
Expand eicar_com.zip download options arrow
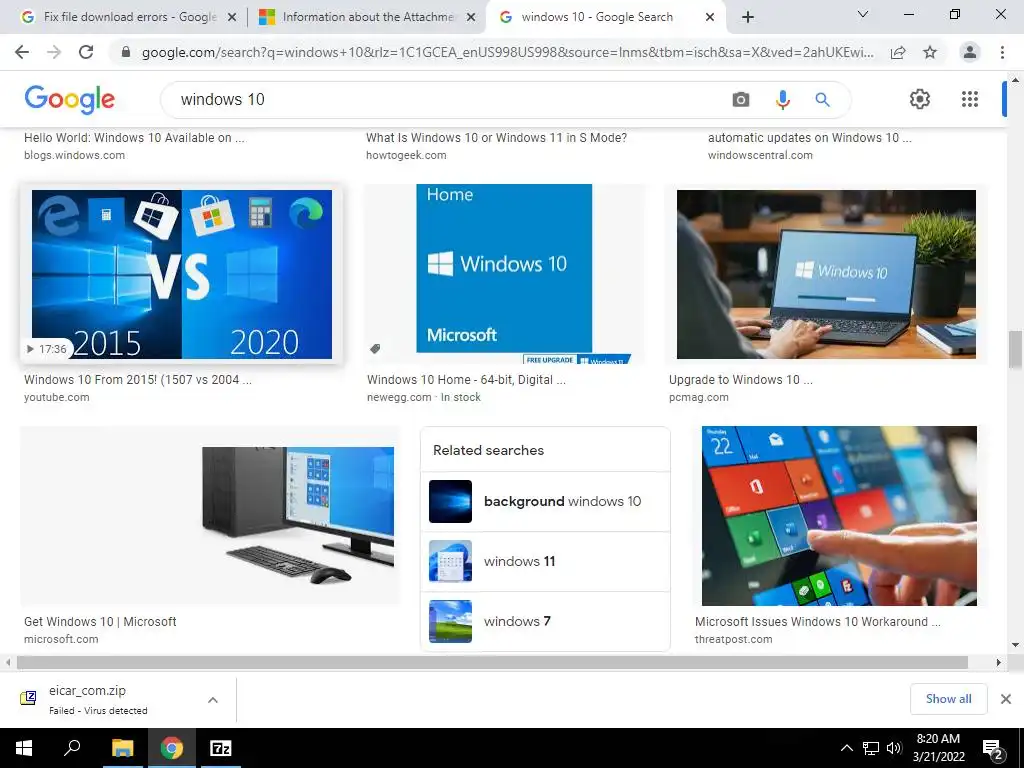[213, 699]
